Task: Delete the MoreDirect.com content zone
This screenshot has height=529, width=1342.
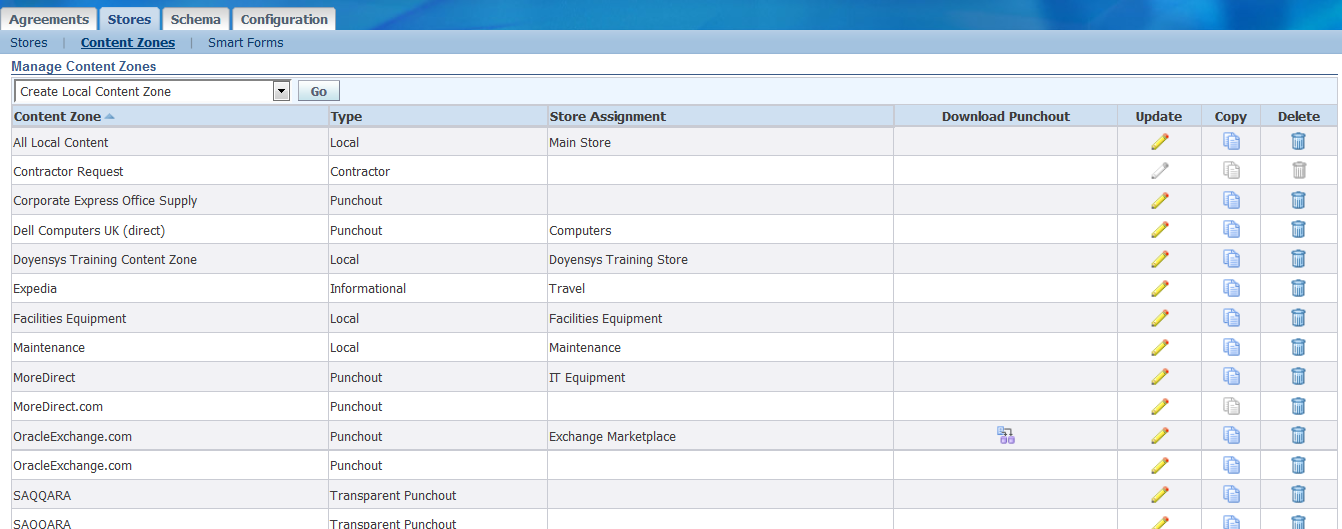Action: [x=1298, y=406]
